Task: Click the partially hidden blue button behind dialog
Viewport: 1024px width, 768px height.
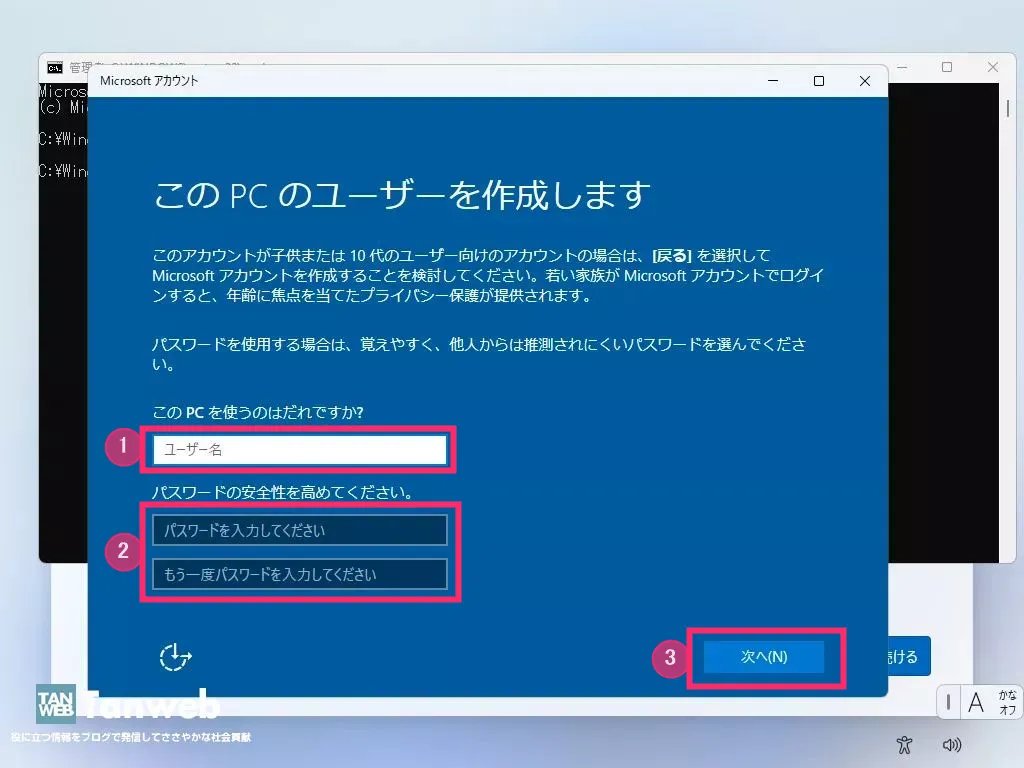Action: click(909, 656)
